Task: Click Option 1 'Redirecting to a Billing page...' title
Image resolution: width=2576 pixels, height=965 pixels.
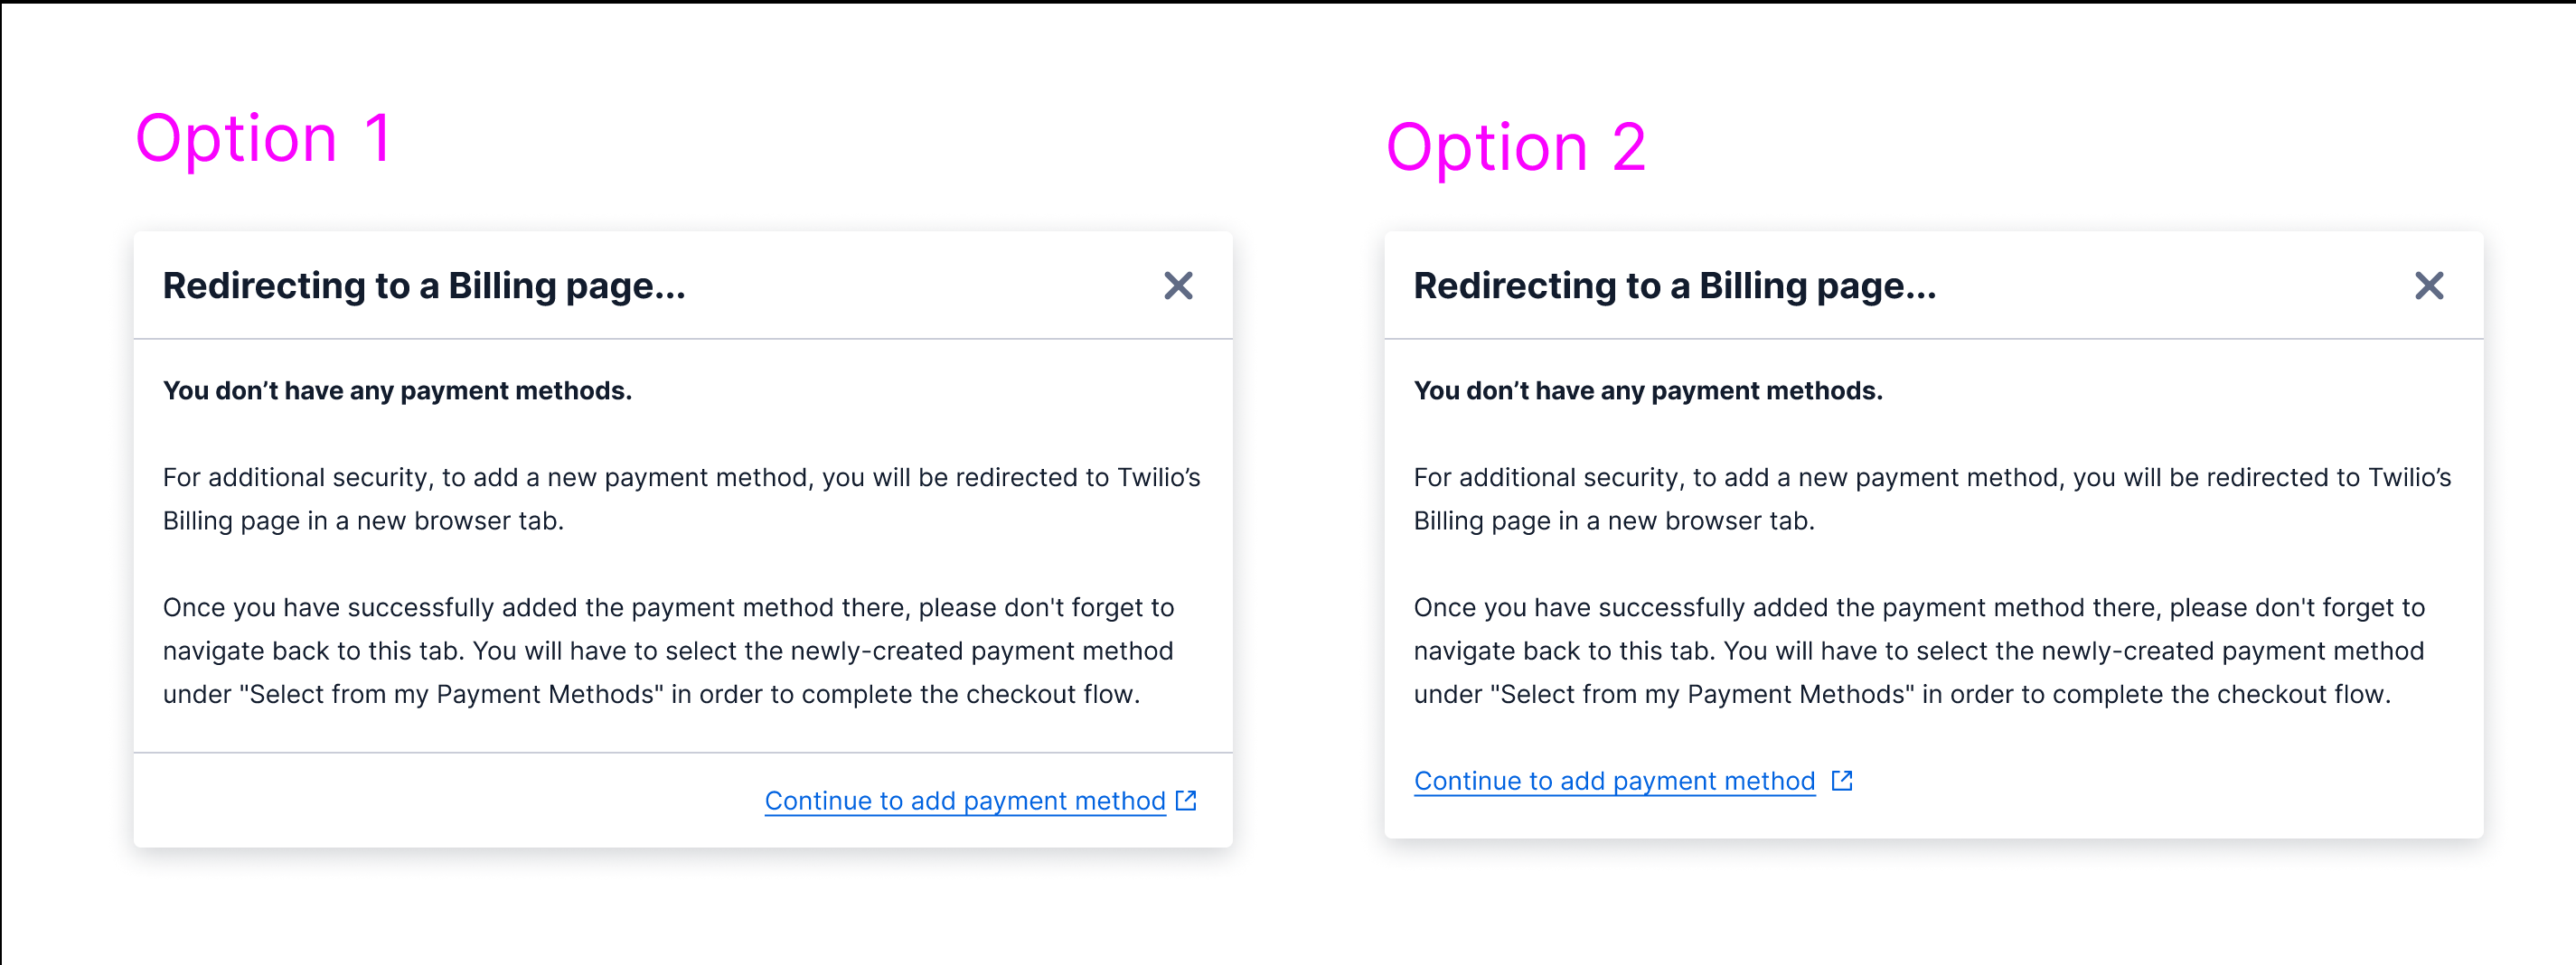Action: pyautogui.click(x=424, y=286)
